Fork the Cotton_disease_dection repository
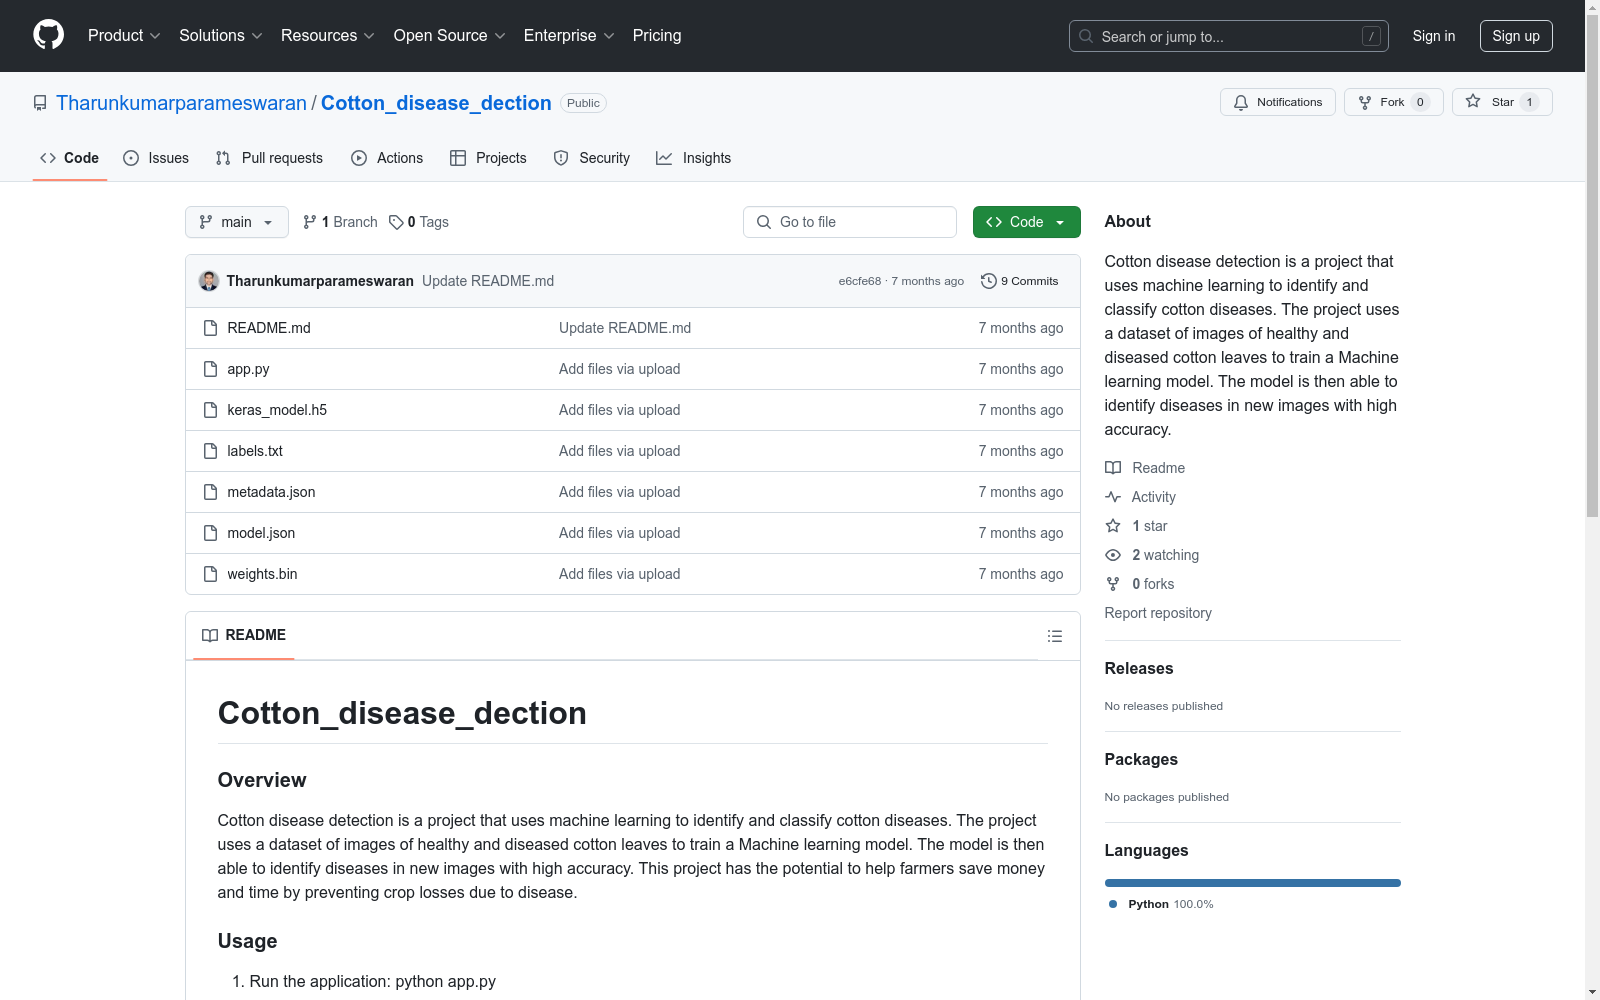 pyautogui.click(x=1392, y=102)
